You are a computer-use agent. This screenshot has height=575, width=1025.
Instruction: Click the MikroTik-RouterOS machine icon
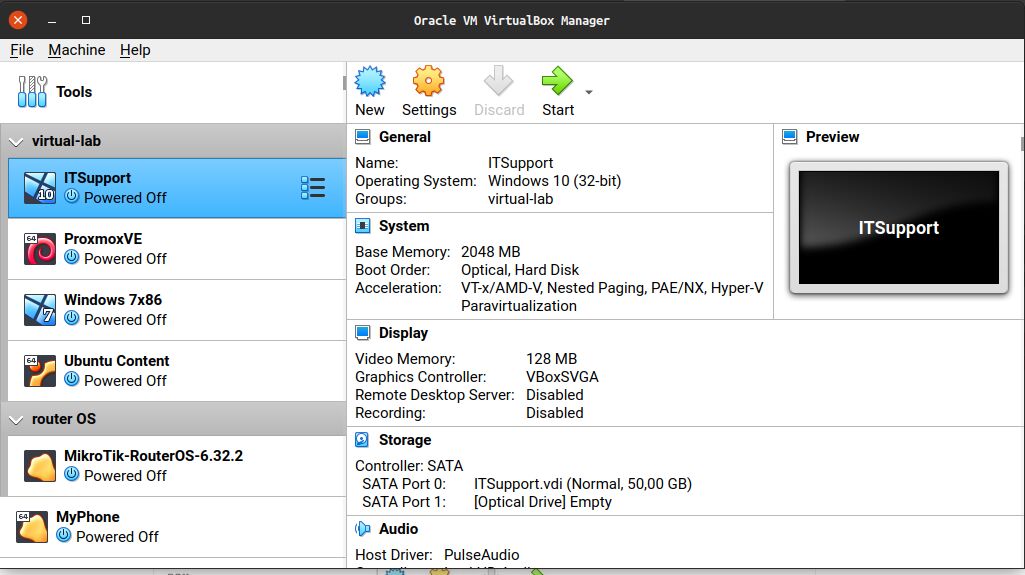pyautogui.click(x=40, y=466)
